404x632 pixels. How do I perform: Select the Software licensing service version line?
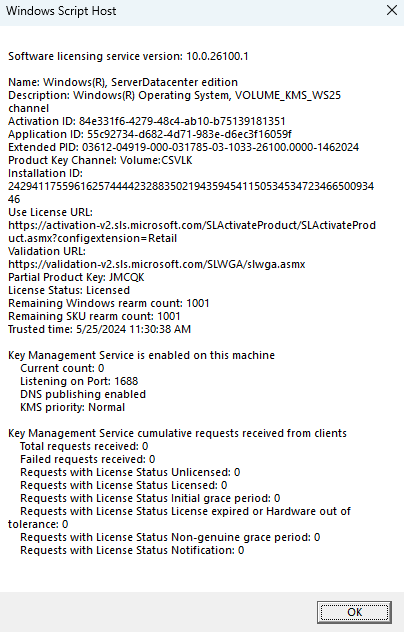coord(128,56)
